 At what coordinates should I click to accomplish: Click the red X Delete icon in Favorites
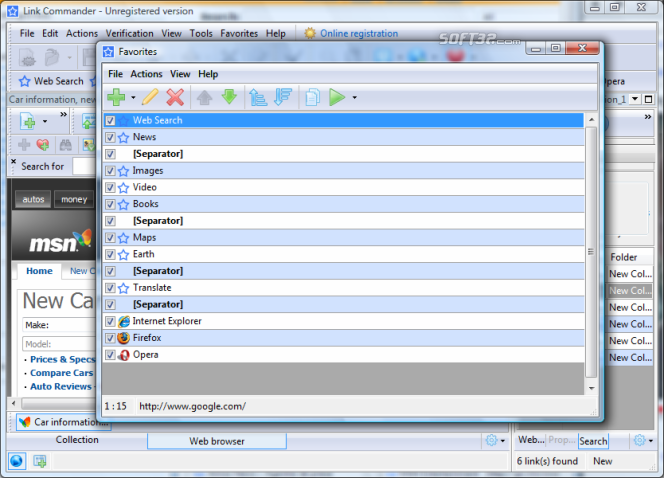[175, 97]
